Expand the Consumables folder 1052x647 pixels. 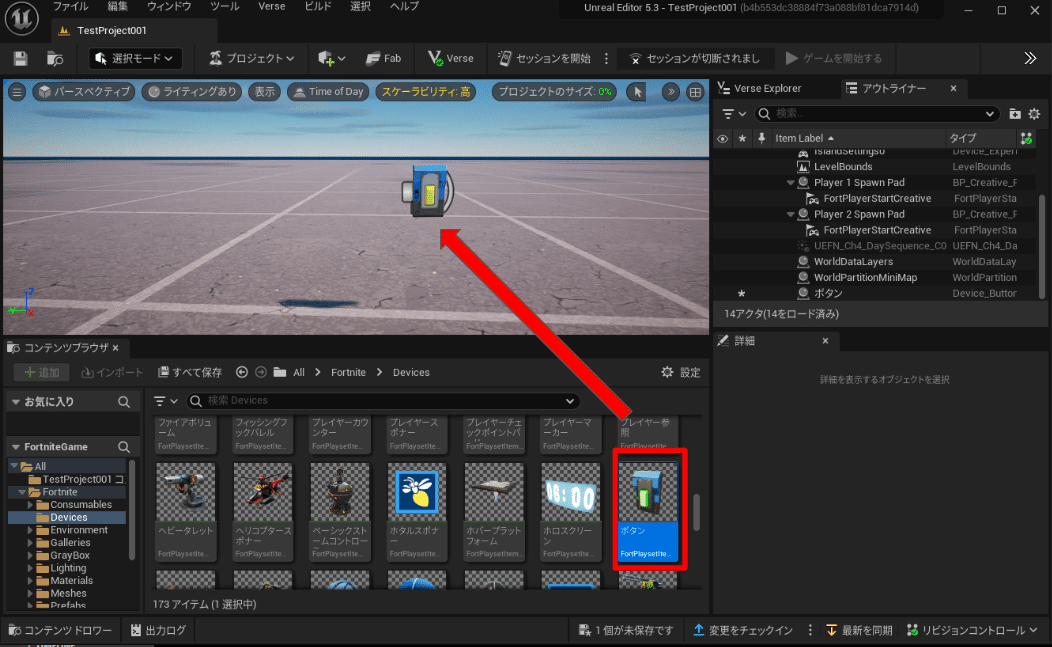click(30, 505)
